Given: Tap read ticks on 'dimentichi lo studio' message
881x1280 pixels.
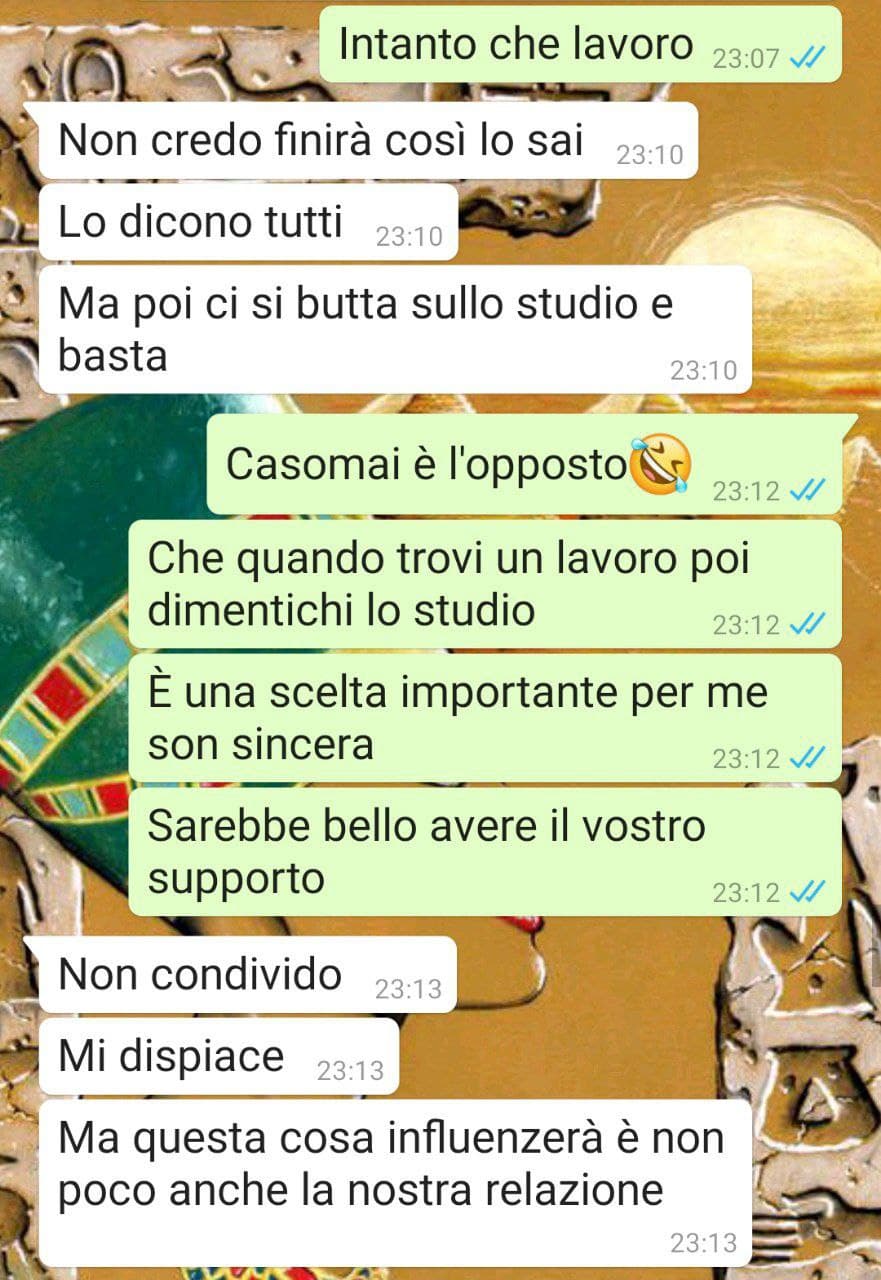Looking at the screenshot, I should coord(807,625).
